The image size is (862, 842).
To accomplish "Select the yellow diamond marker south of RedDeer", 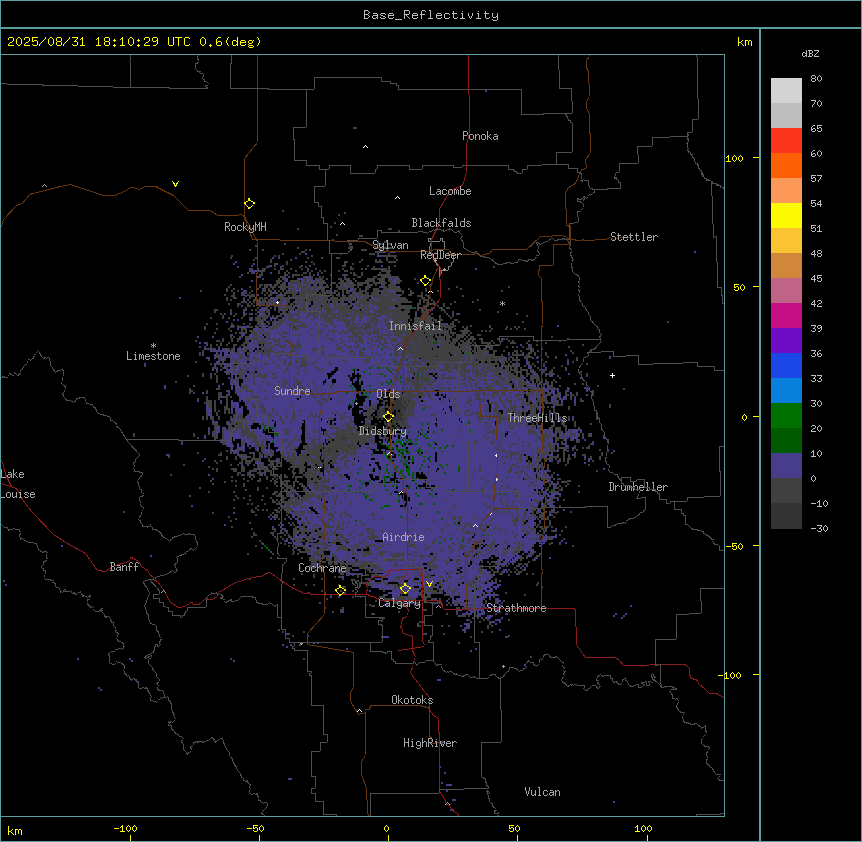I will tap(426, 281).
